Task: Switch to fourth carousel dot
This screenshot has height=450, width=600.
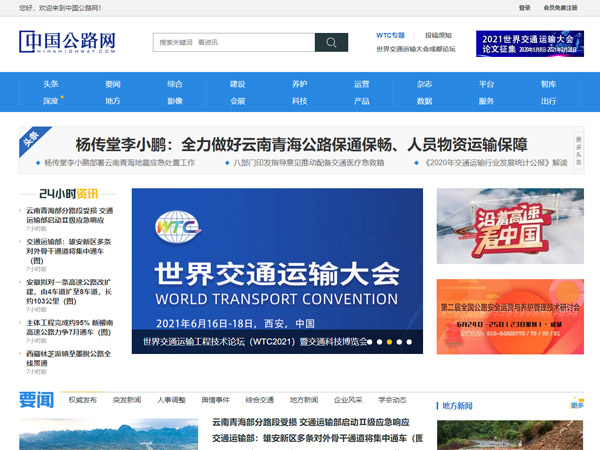Action: point(399,342)
